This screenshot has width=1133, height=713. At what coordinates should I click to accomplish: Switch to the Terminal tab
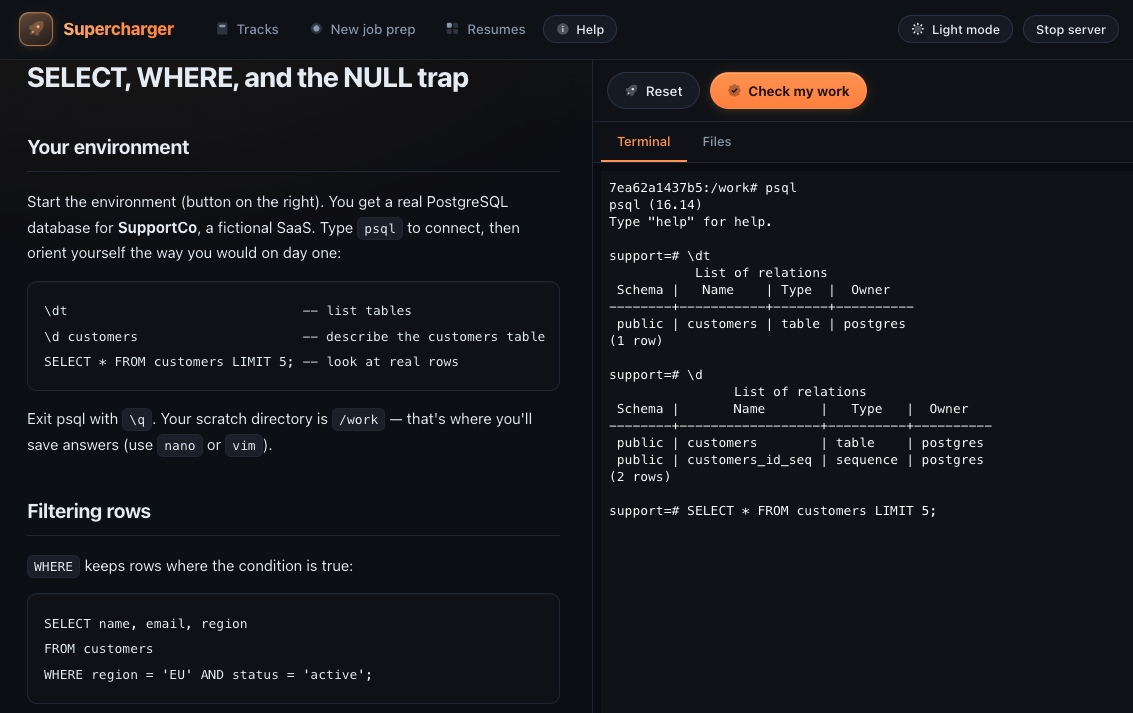click(644, 142)
